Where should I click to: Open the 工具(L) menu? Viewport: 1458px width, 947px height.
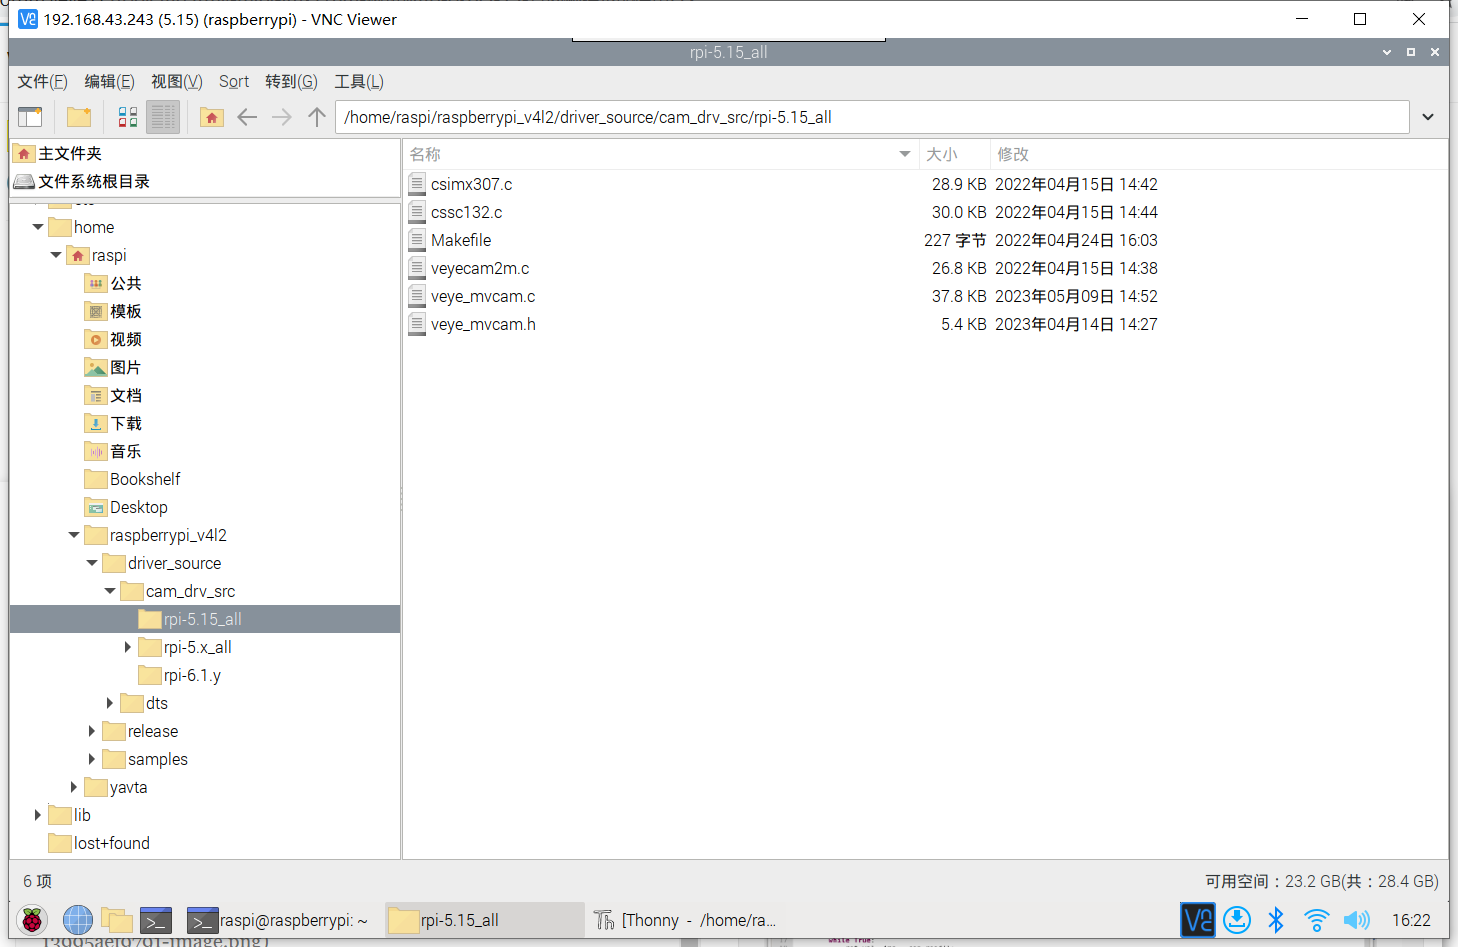[358, 82]
